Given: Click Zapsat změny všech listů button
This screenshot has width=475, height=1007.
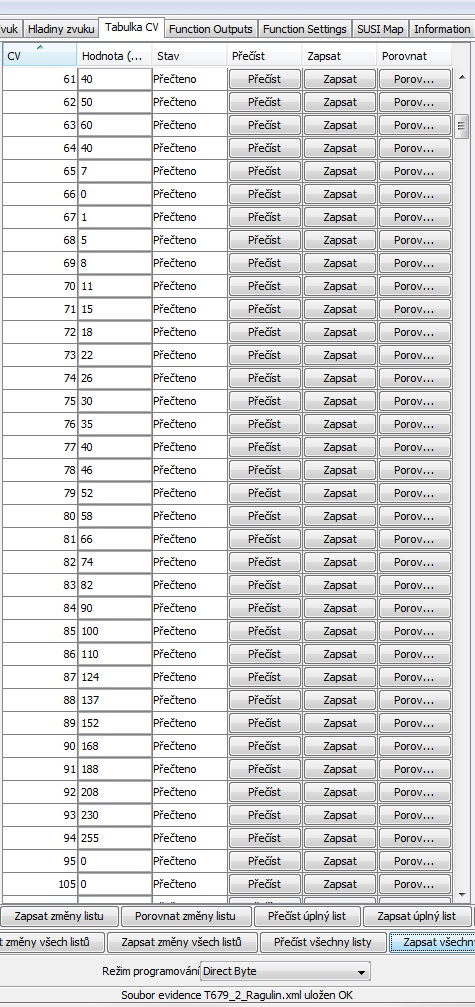Looking at the screenshot, I should click(181, 942).
